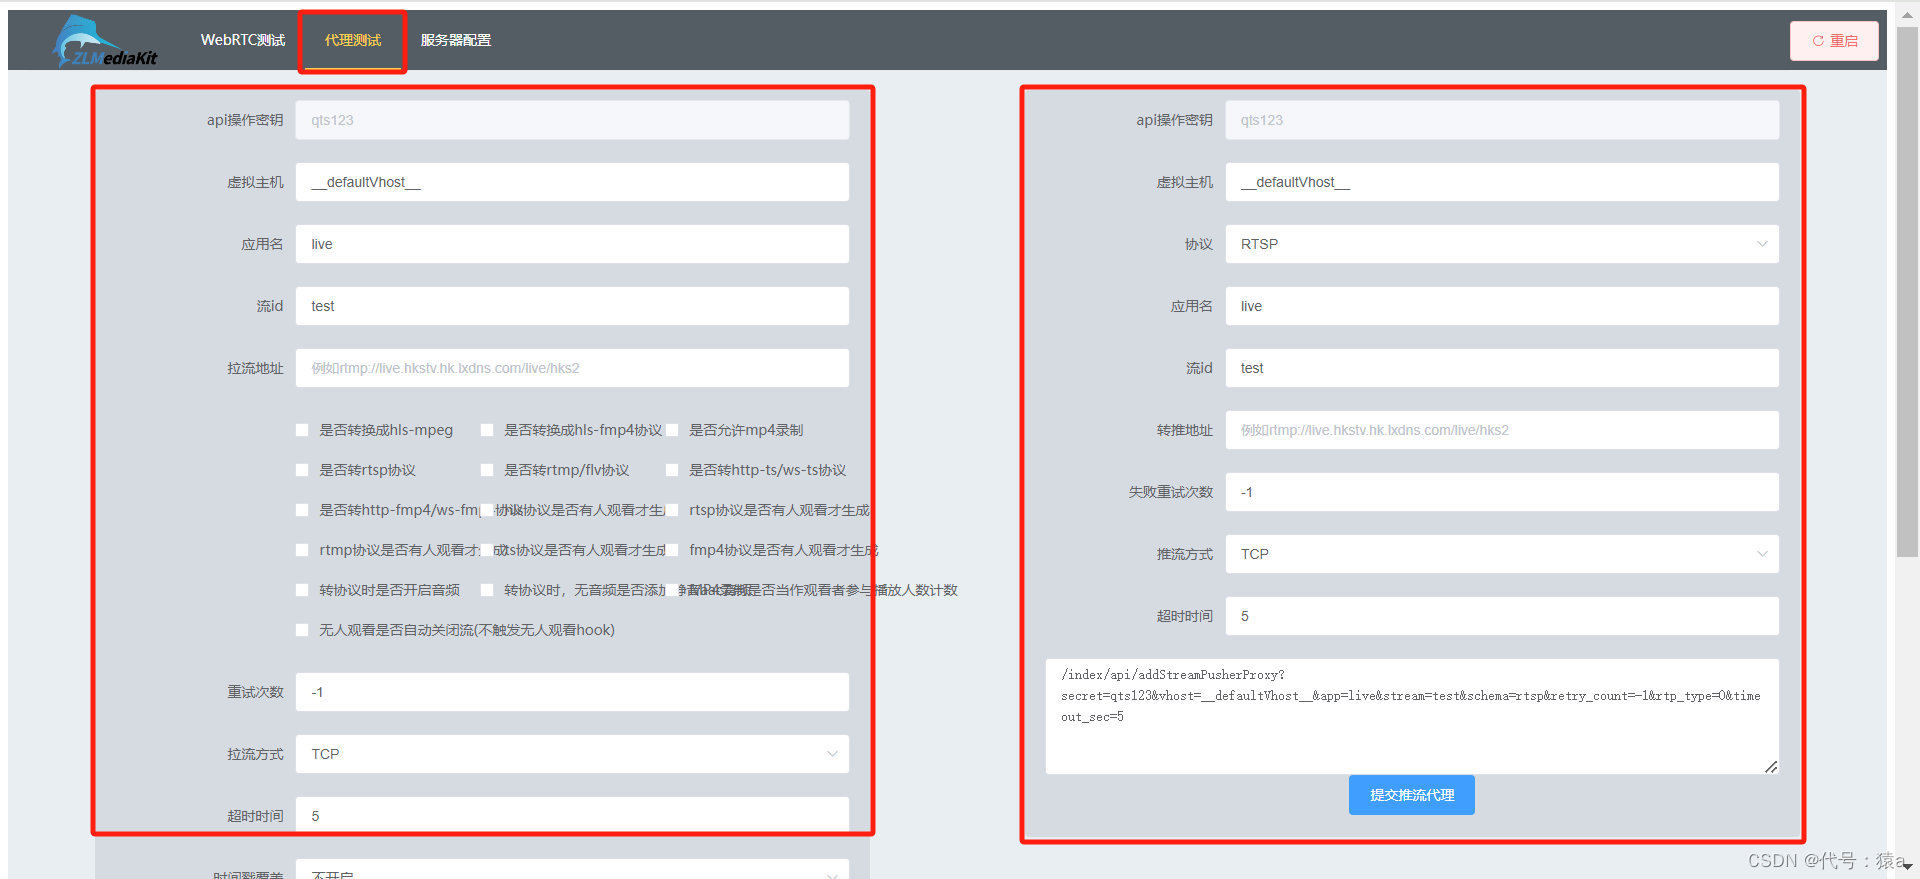
Task: Submit with the 提交推流代理 button
Action: 1411,795
